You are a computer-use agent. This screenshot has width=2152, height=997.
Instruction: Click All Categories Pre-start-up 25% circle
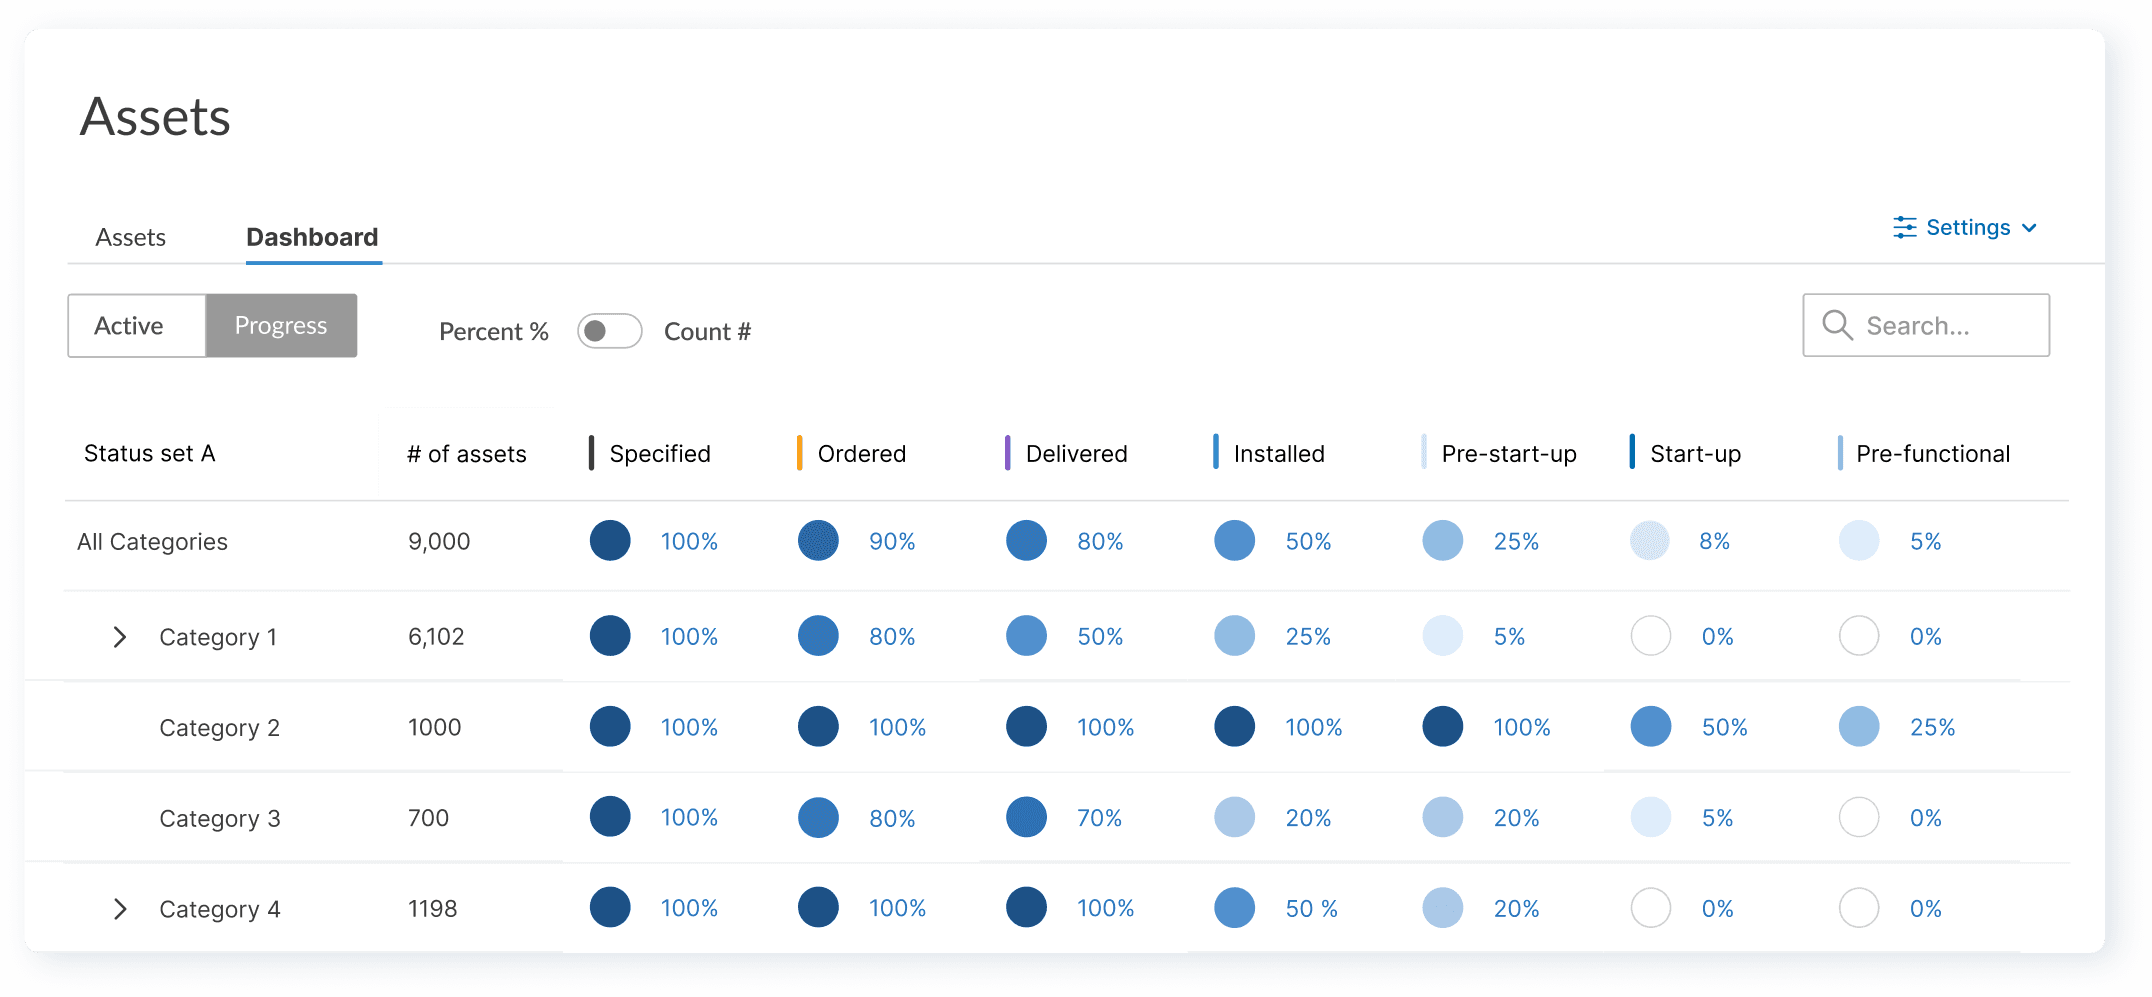pos(1443,541)
